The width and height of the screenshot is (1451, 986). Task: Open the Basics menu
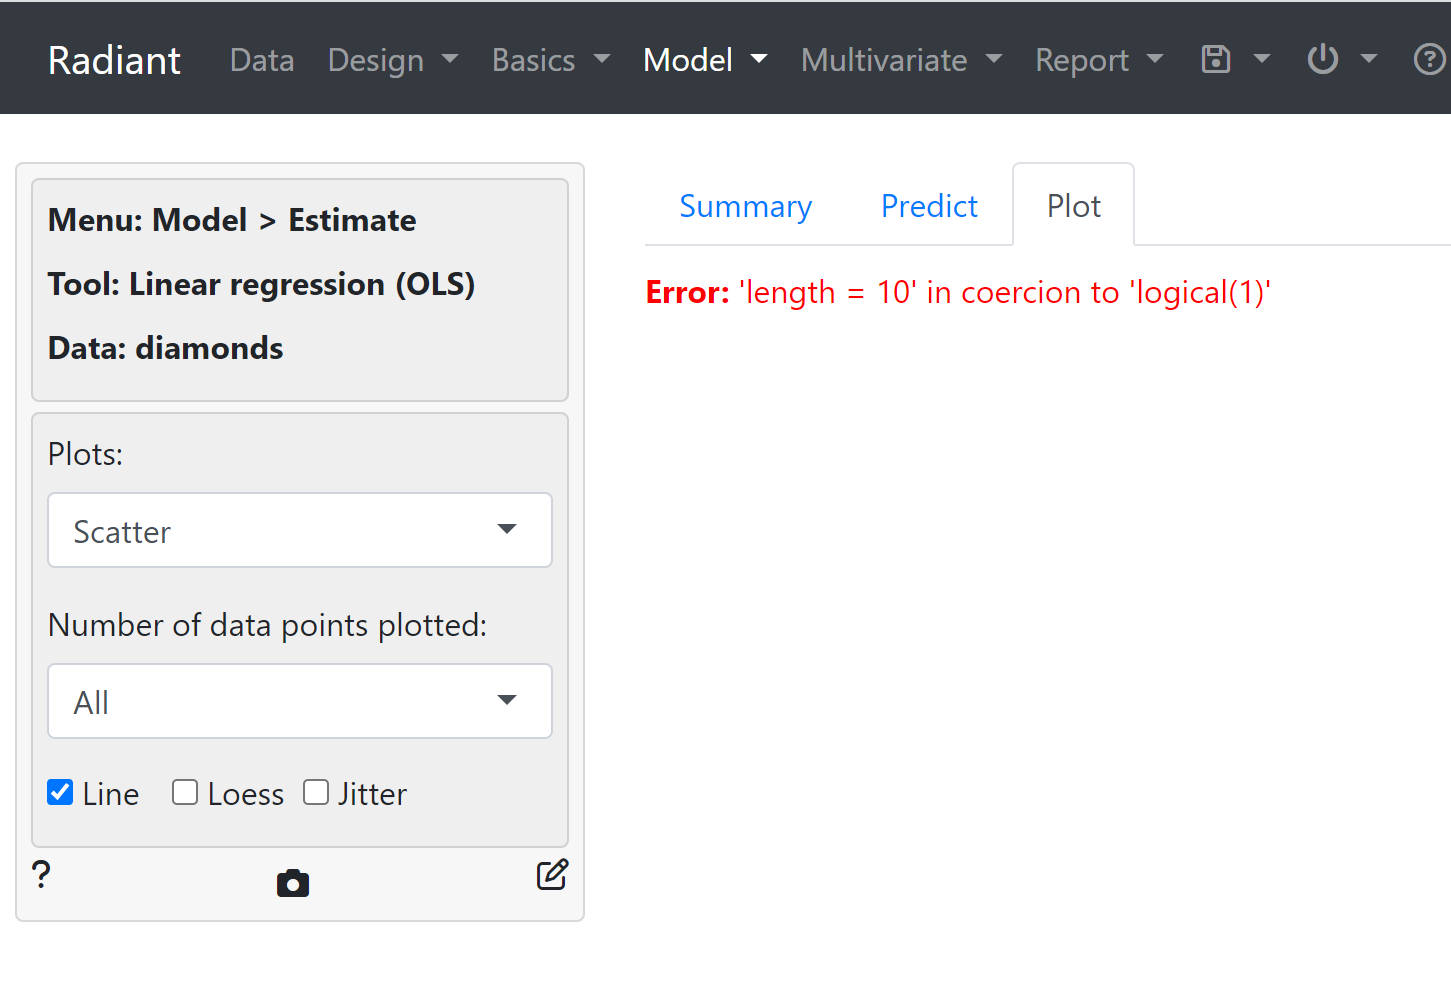click(534, 59)
